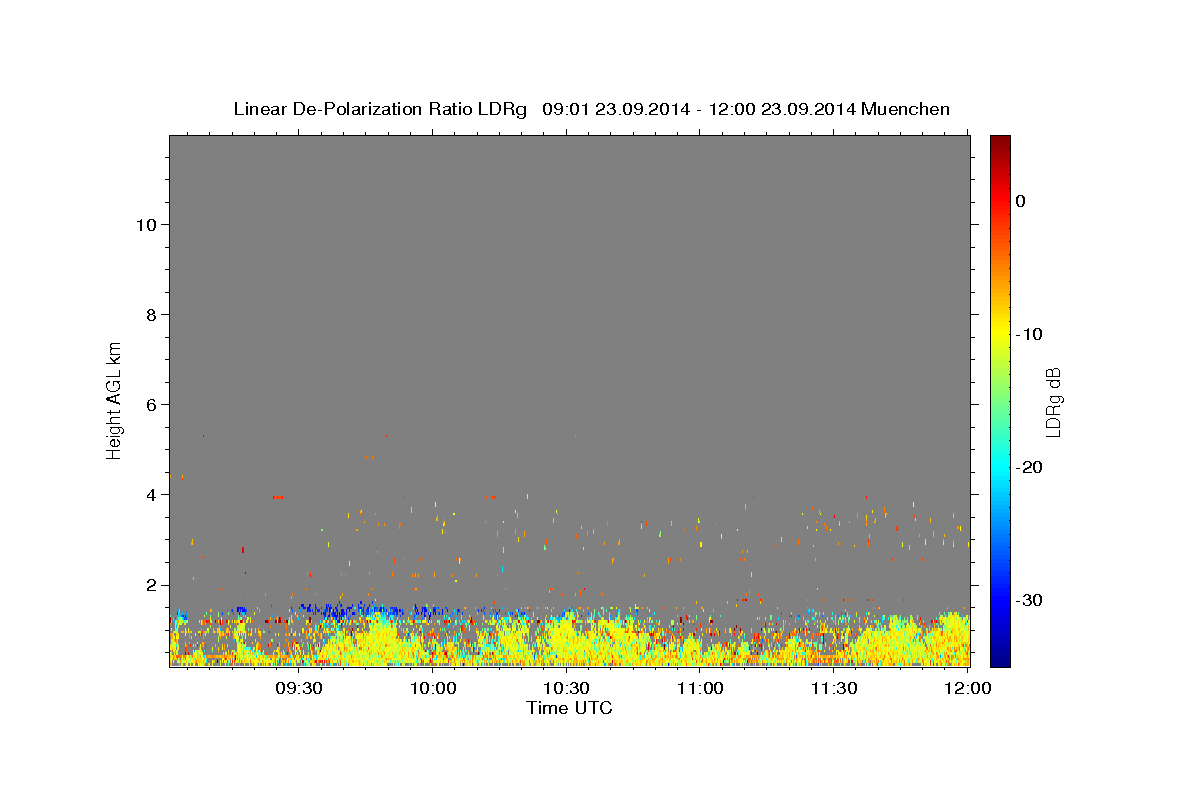Pick the dark red top of the colorbar
Viewport: 1200px width, 800px height.
[1000, 142]
